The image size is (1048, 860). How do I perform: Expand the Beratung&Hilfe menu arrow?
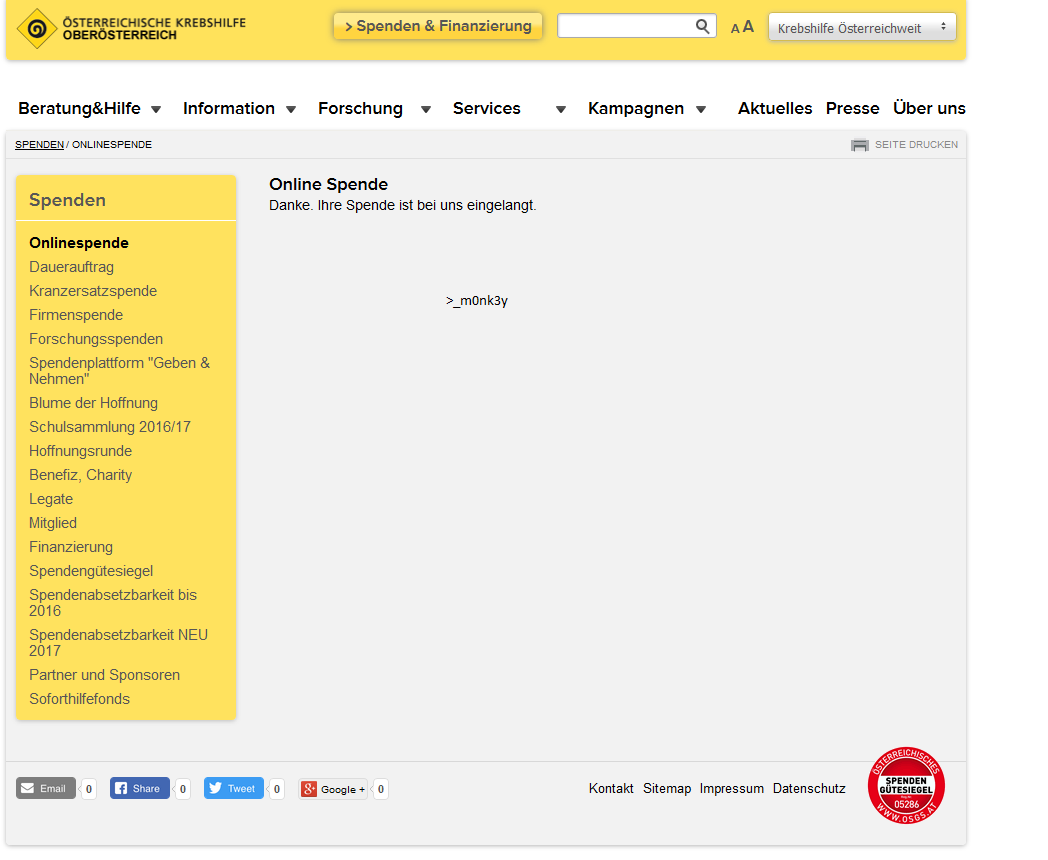156,110
